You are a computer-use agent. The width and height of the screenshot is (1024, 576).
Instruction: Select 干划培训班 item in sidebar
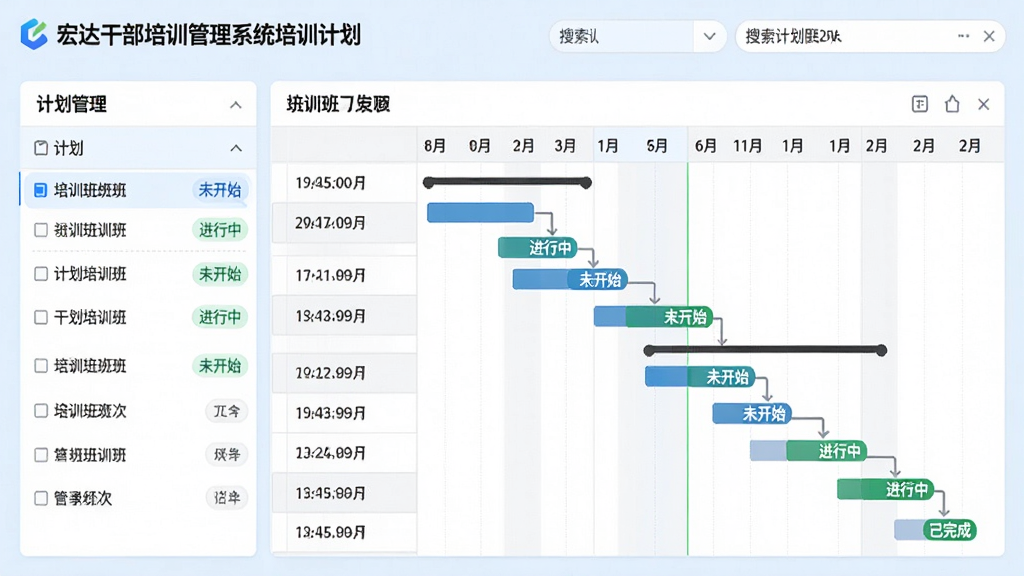pos(90,317)
